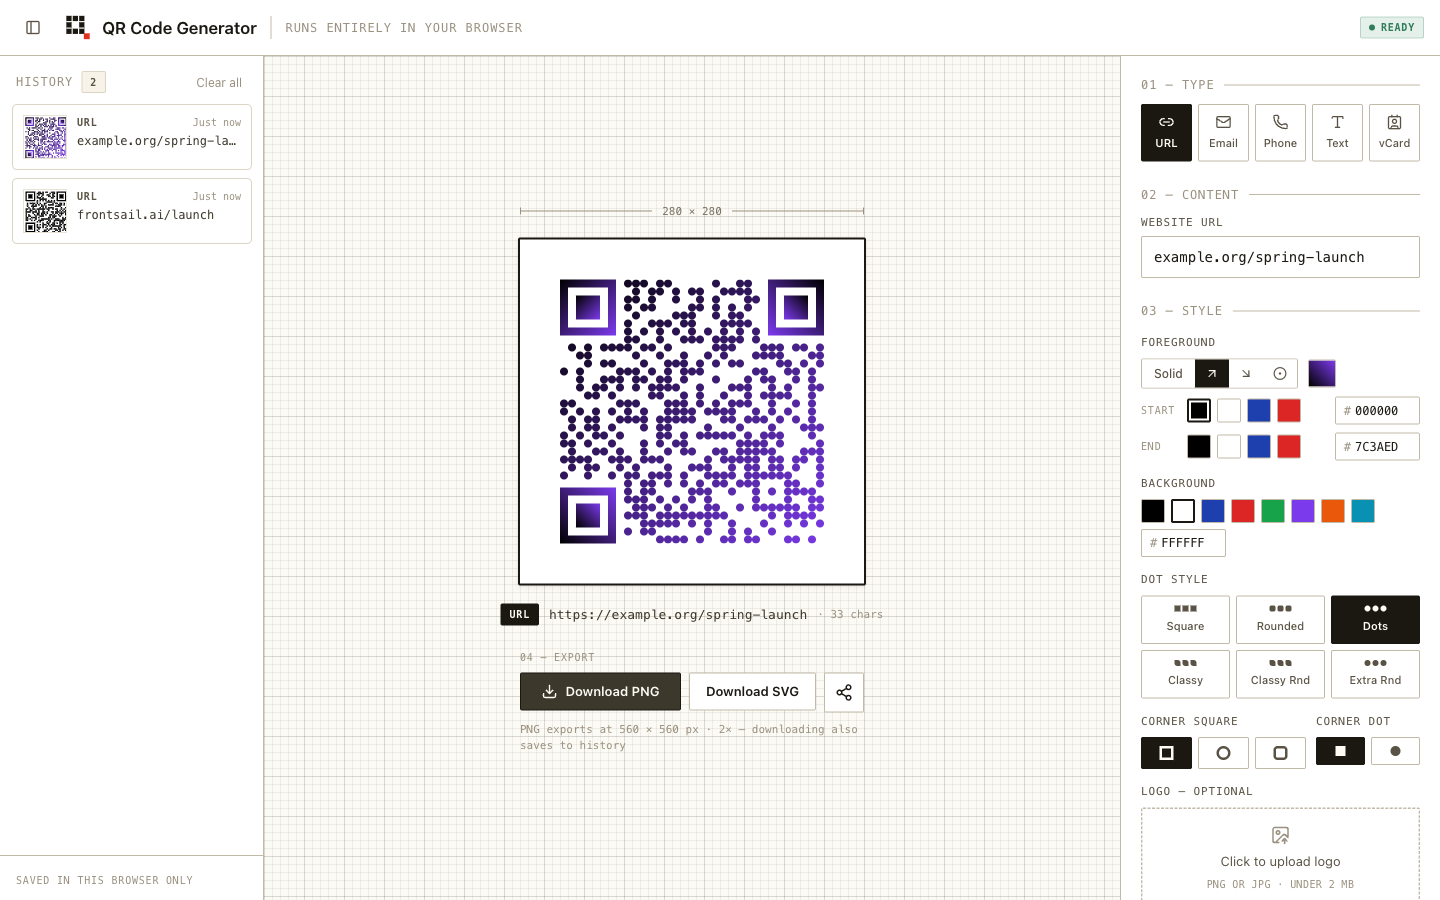Pick blue as gradient Start color
This screenshot has height=900, width=1440.
coord(1259,411)
